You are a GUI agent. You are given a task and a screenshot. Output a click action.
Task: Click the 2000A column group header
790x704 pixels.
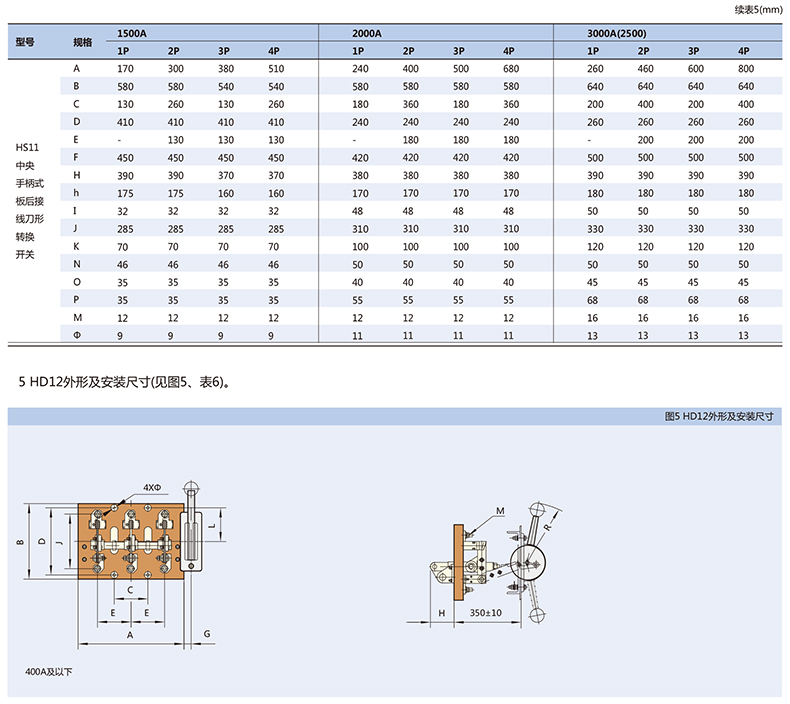point(367,34)
